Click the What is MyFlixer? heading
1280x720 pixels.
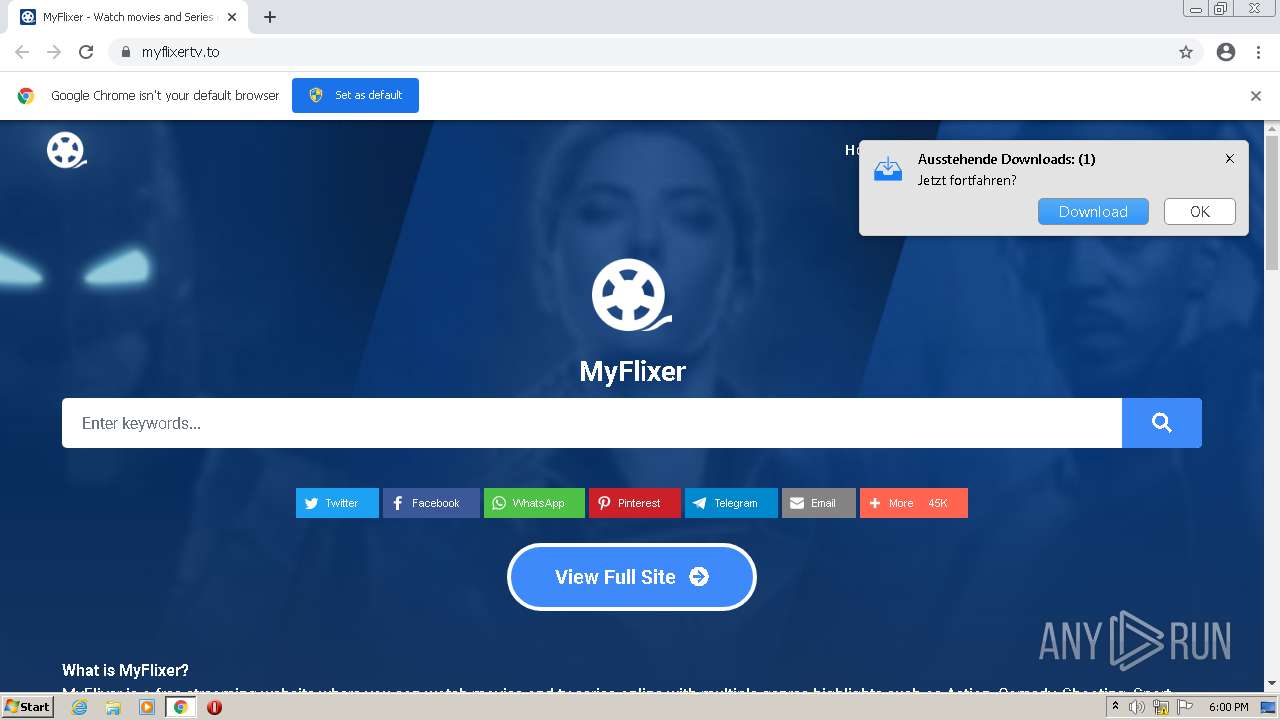[x=125, y=670]
